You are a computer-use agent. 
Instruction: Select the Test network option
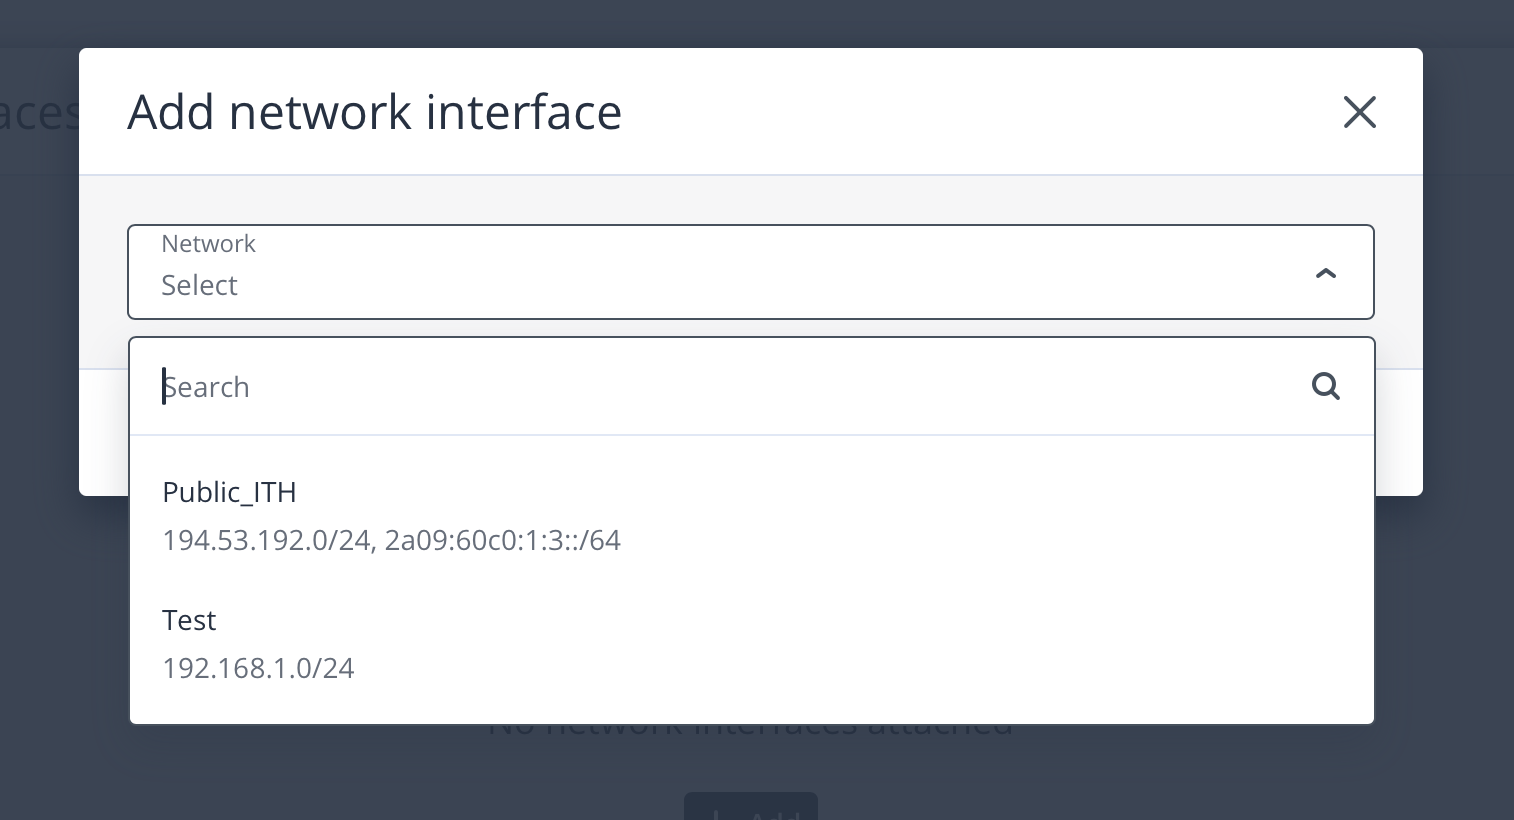click(190, 620)
